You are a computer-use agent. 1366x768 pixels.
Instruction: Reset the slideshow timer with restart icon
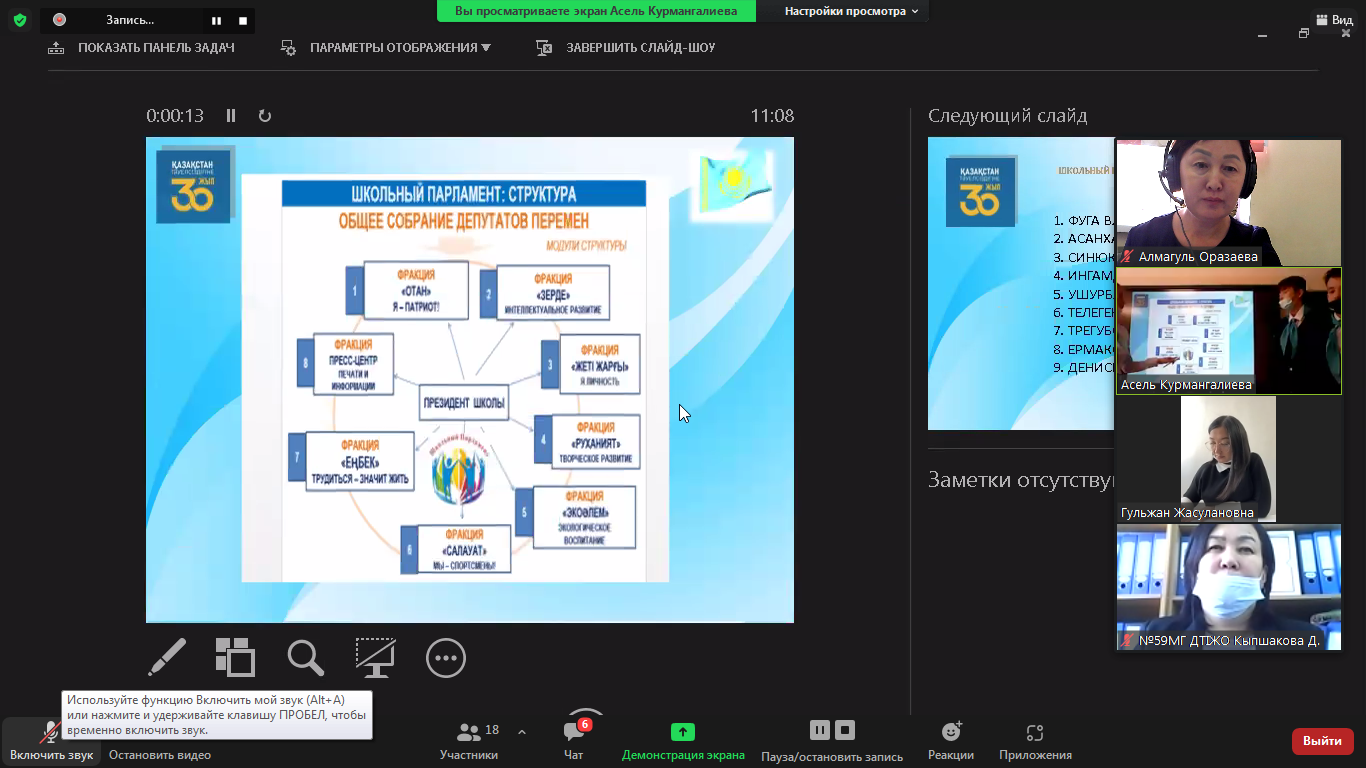tap(265, 116)
